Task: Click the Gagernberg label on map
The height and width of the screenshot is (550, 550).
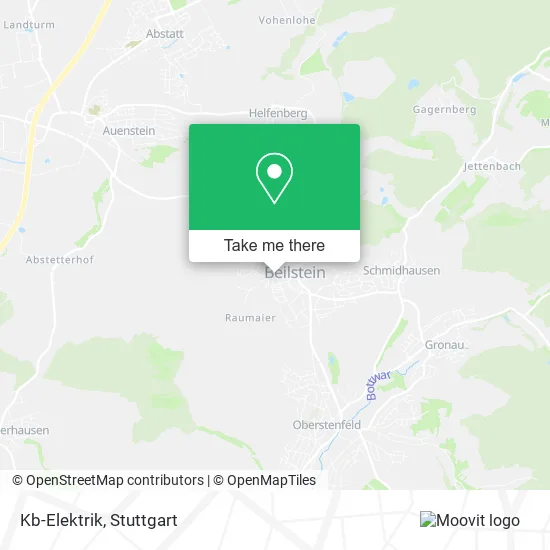Action: (444, 110)
